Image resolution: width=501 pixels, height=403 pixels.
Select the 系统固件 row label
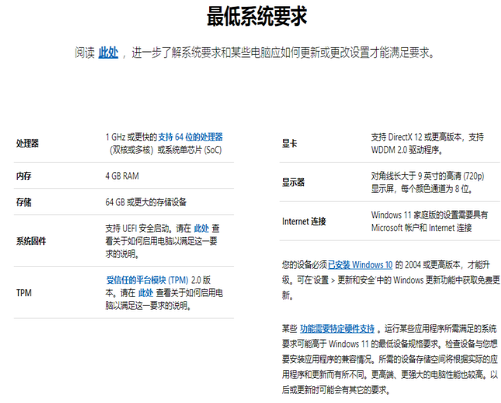click(31, 241)
